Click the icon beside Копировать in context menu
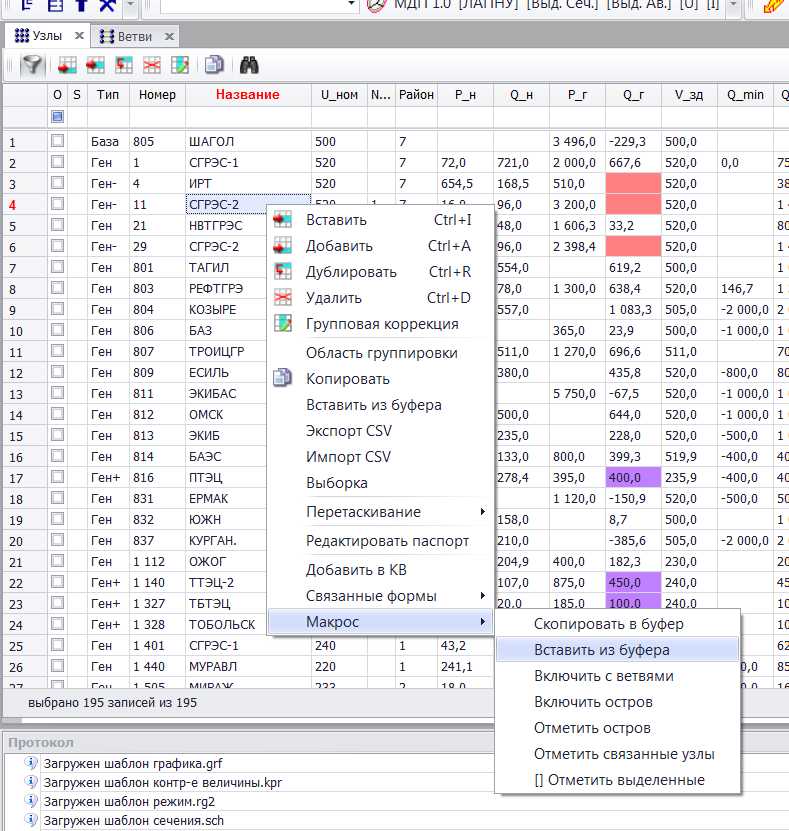 coord(282,378)
